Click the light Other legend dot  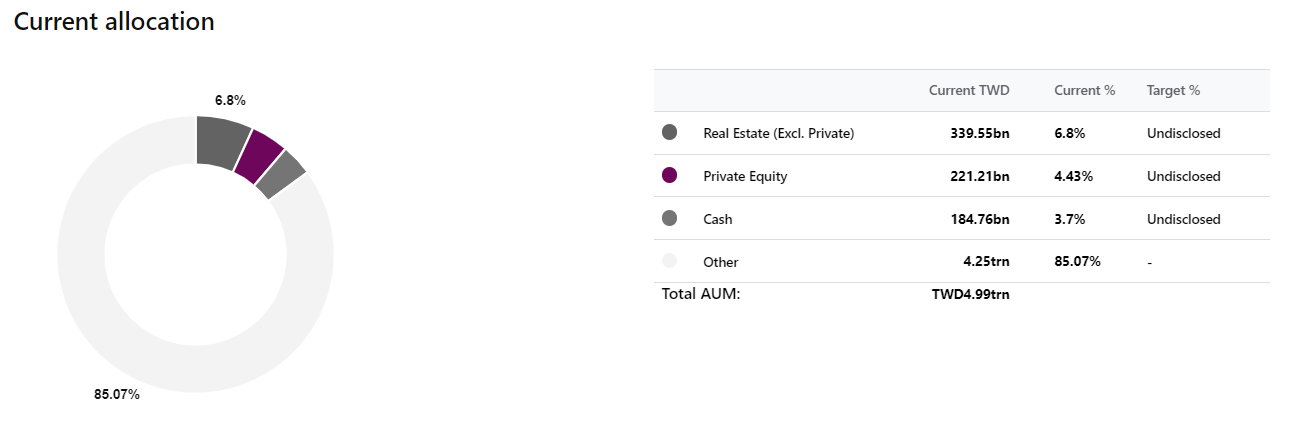670,261
